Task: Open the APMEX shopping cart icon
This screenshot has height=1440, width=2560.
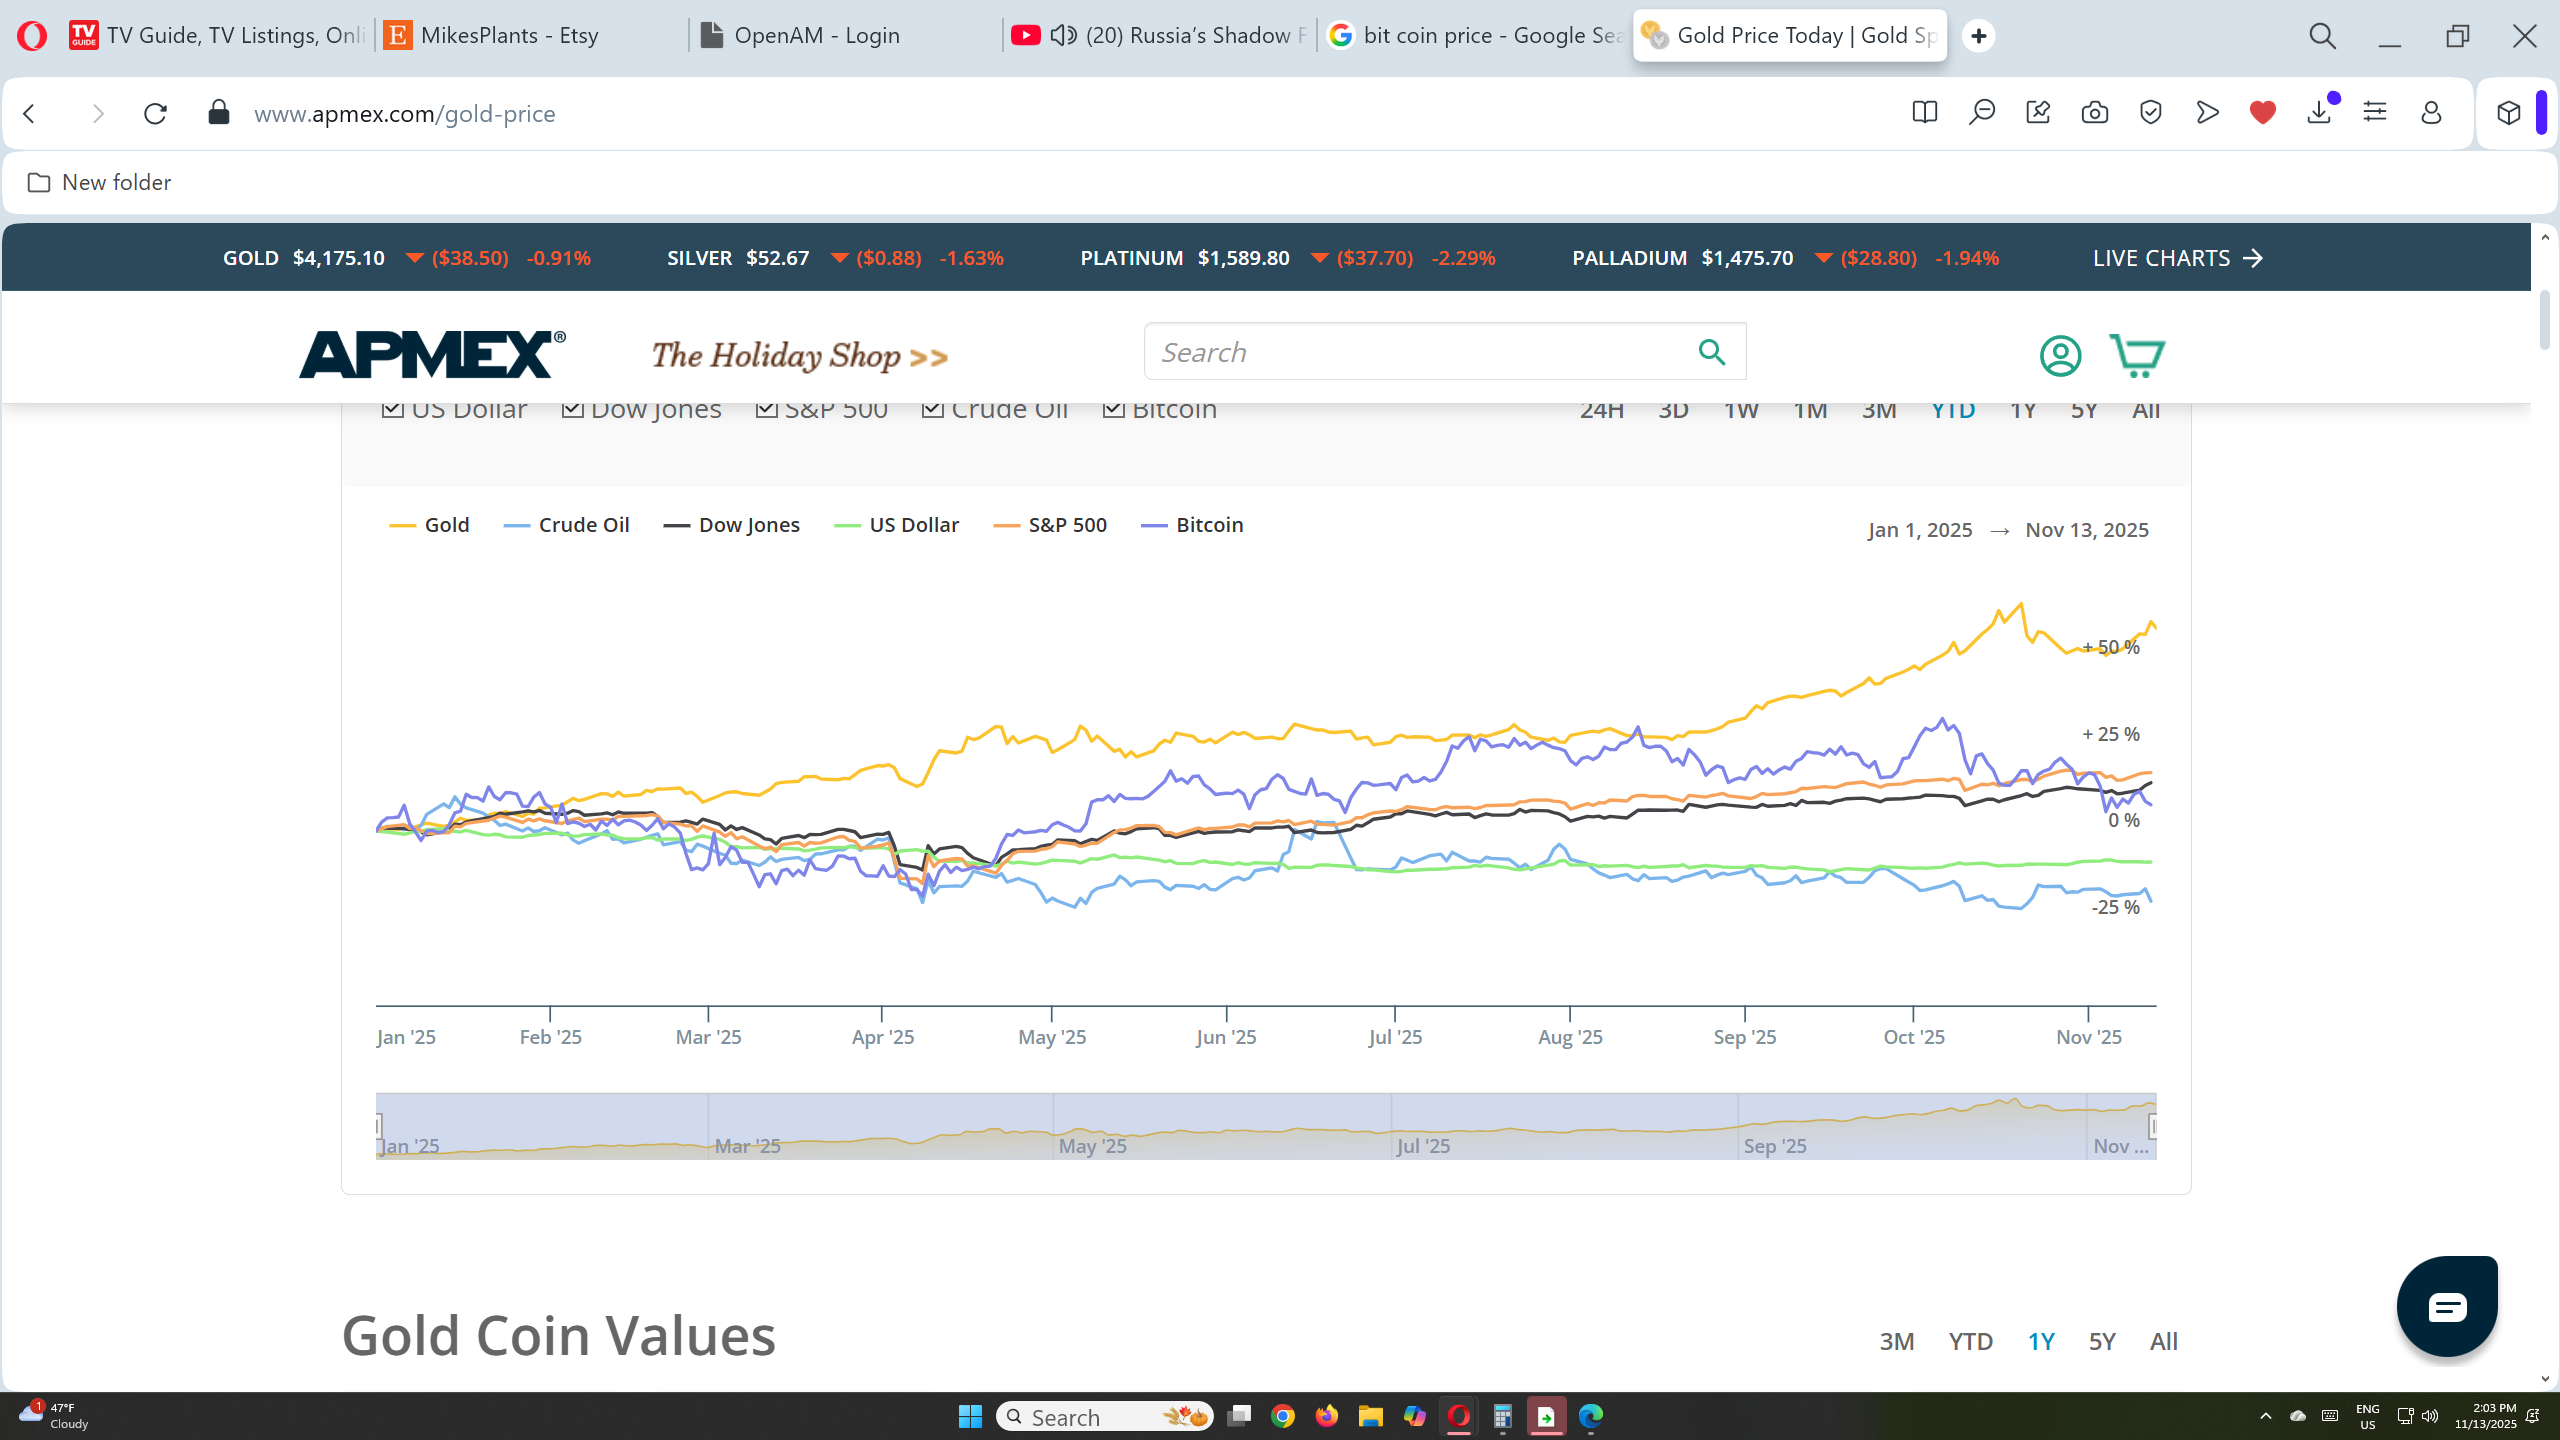Action: tap(2136, 356)
